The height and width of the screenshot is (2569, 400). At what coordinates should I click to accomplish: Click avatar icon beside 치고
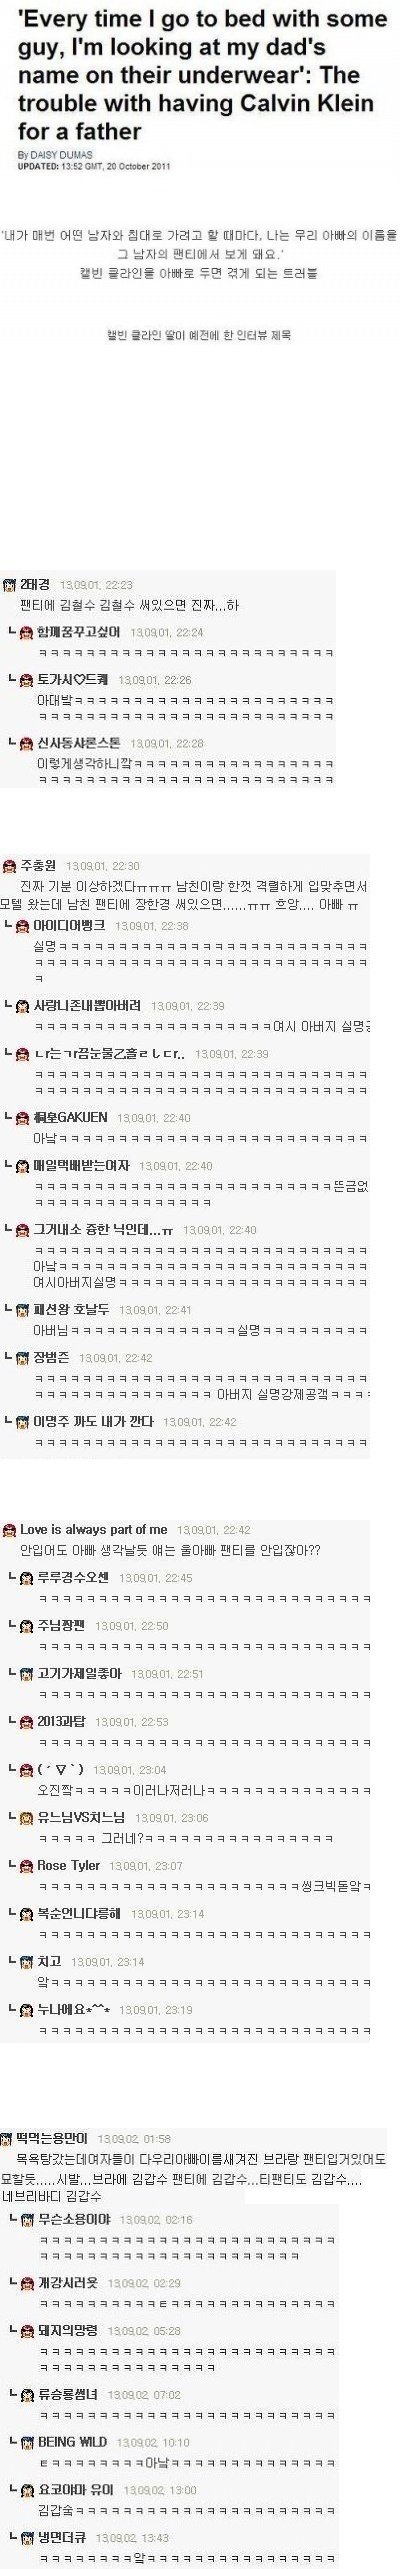pos(27,1961)
